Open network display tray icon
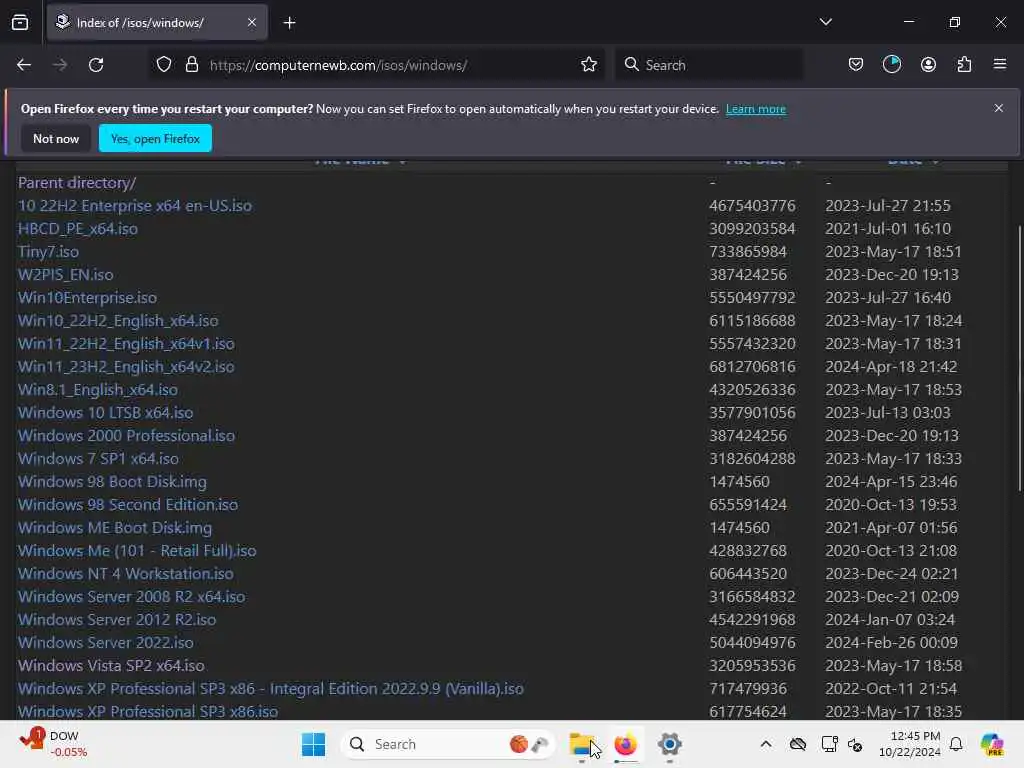Screen dimensions: 1024x768 [829, 744]
